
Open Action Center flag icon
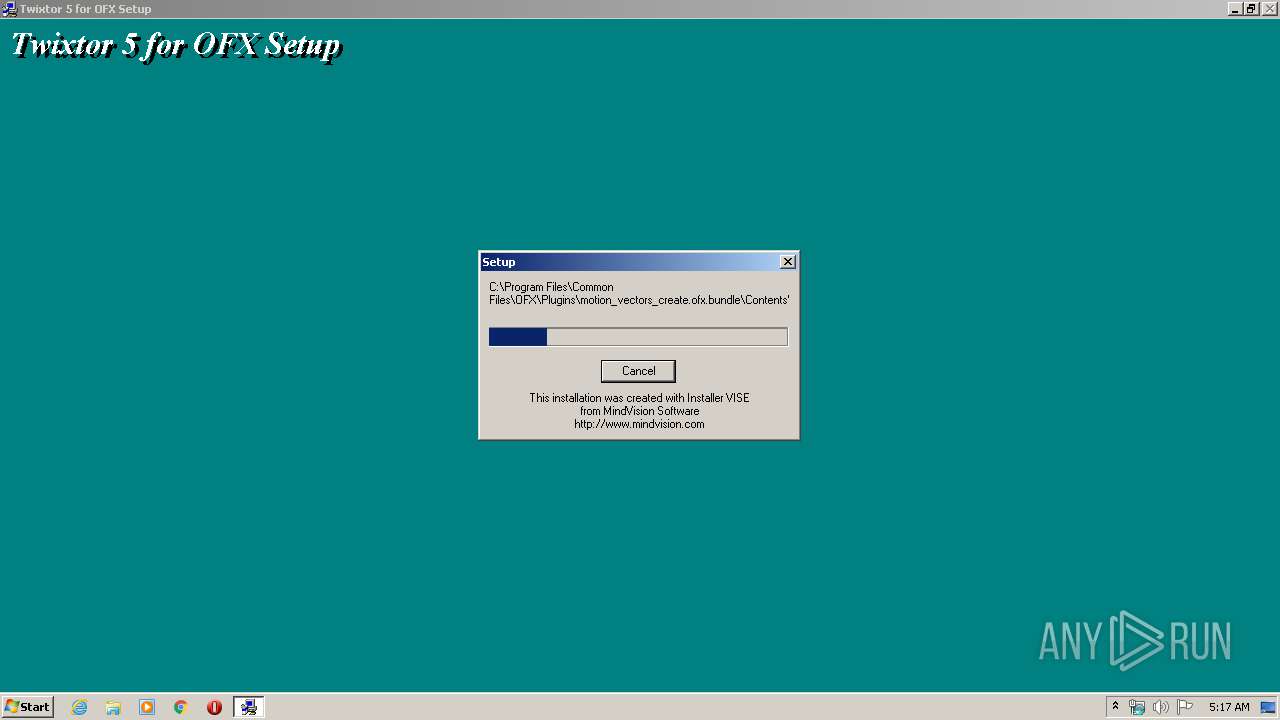[x=1185, y=707]
